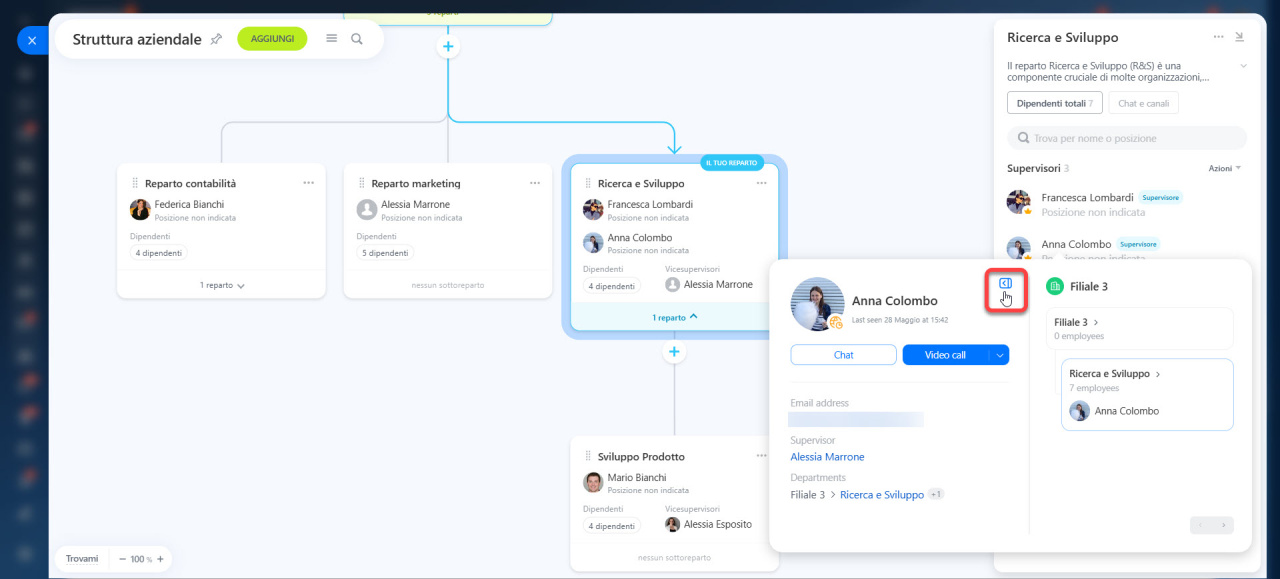Open Mario Bianchi in Sviluppo Prodotto
The width and height of the screenshot is (1280, 579).
pyautogui.click(x=637, y=477)
